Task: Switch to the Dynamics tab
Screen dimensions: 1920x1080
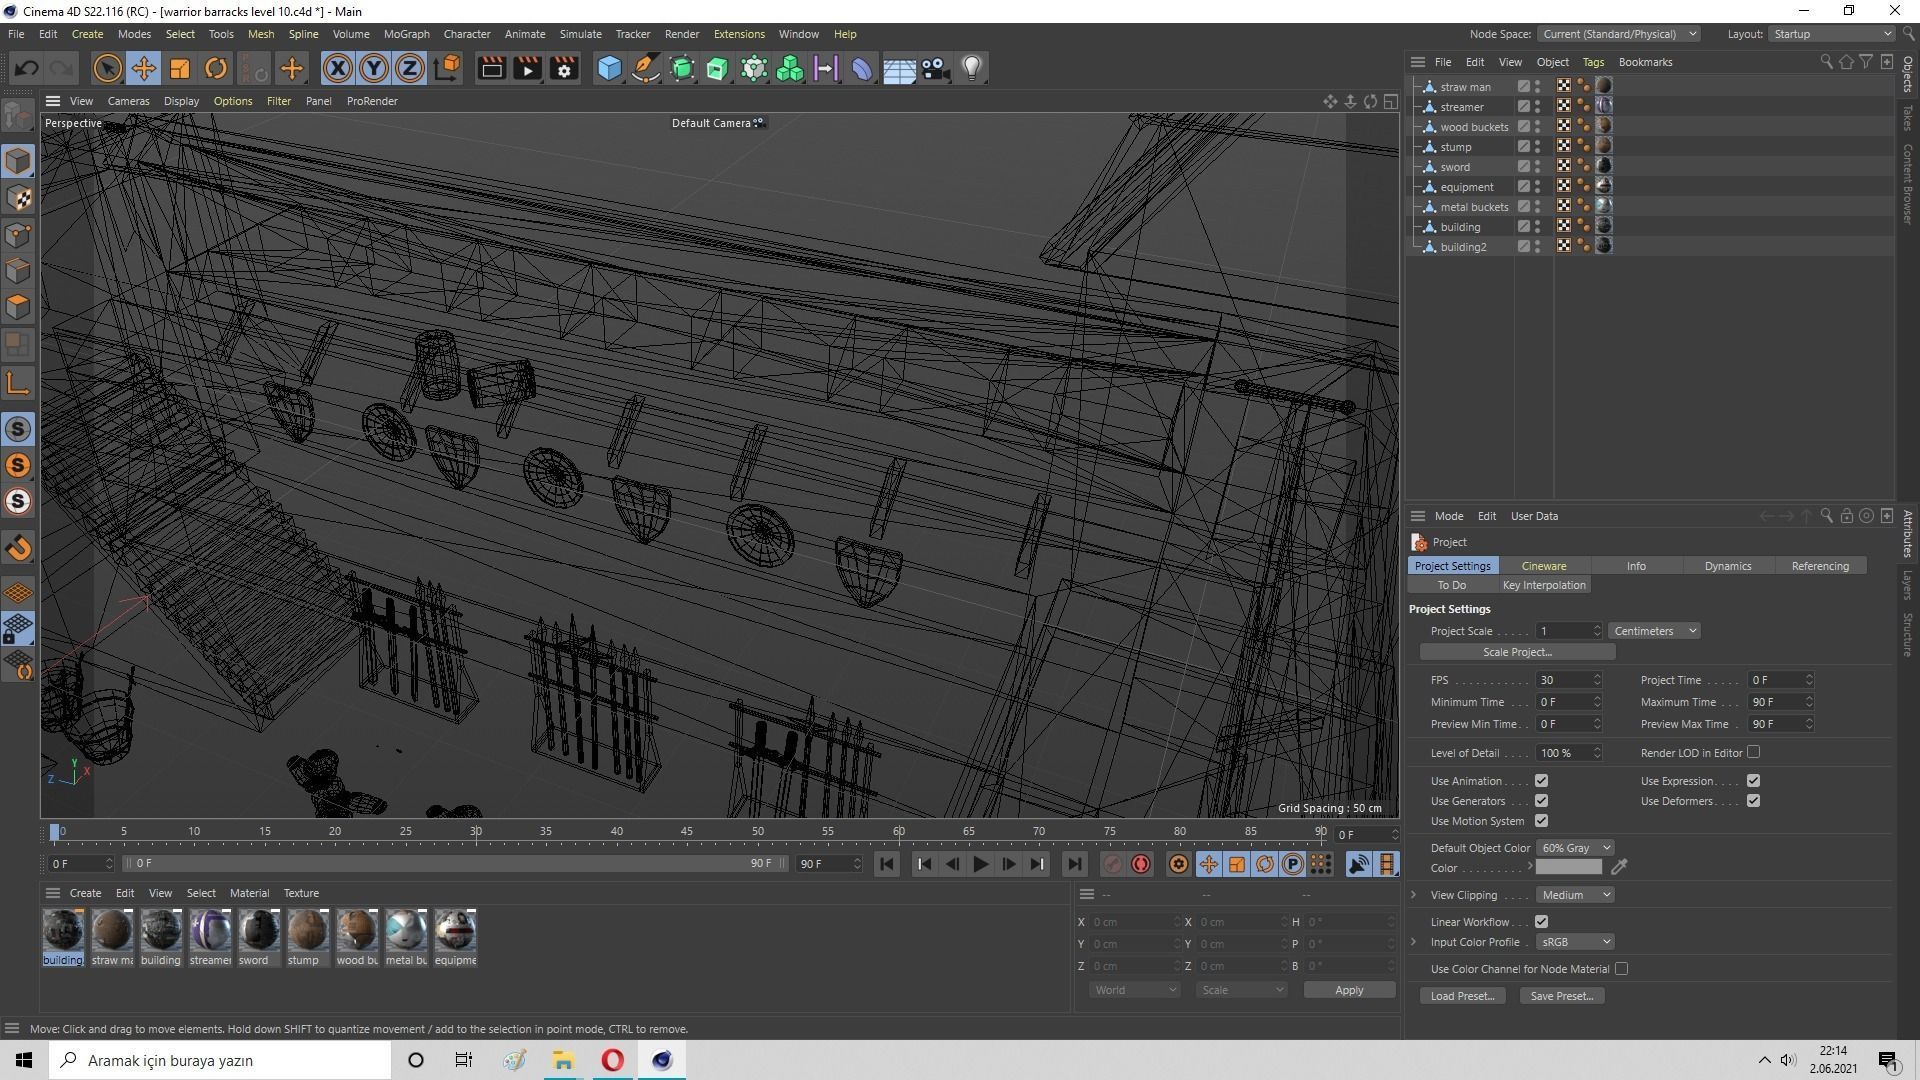Action: click(x=1727, y=566)
